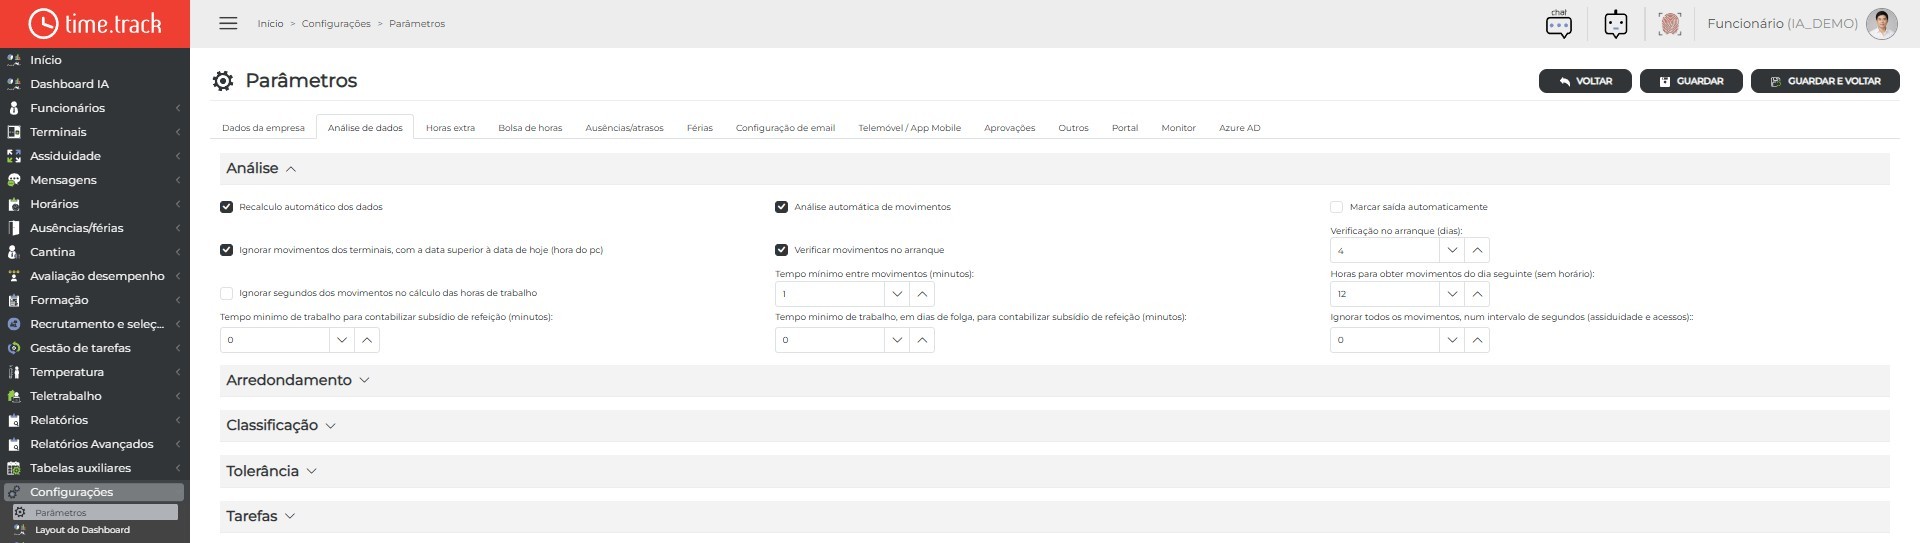Viewport: 1920px width, 543px height.
Task: Click the Funcionários sidebar icon
Action: tap(14, 108)
